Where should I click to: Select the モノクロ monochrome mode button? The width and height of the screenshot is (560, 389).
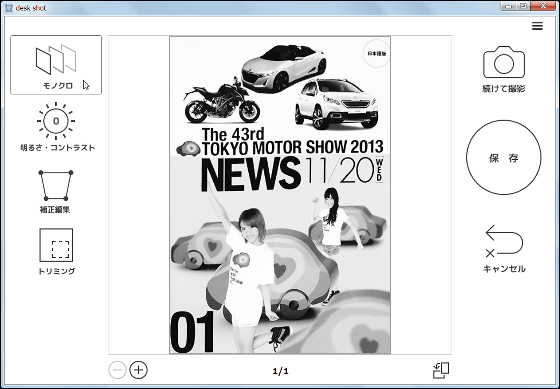tap(56, 65)
